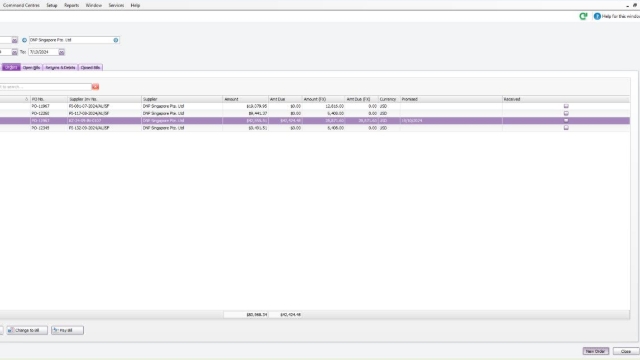Image resolution: width=640 pixels, height=360 pixels.
Task: Sort by Received column header
Action: pyautogui.click(x=566, y=99)
